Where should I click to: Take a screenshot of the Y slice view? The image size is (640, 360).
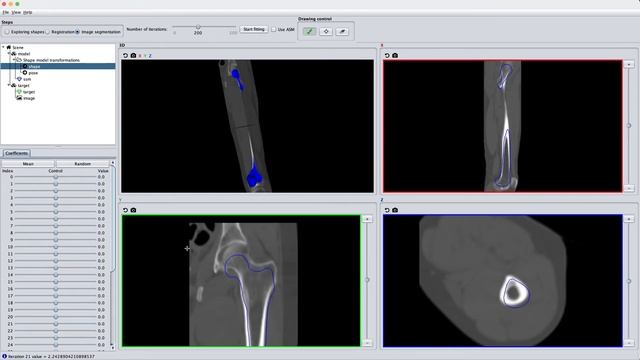pos(133,210)
